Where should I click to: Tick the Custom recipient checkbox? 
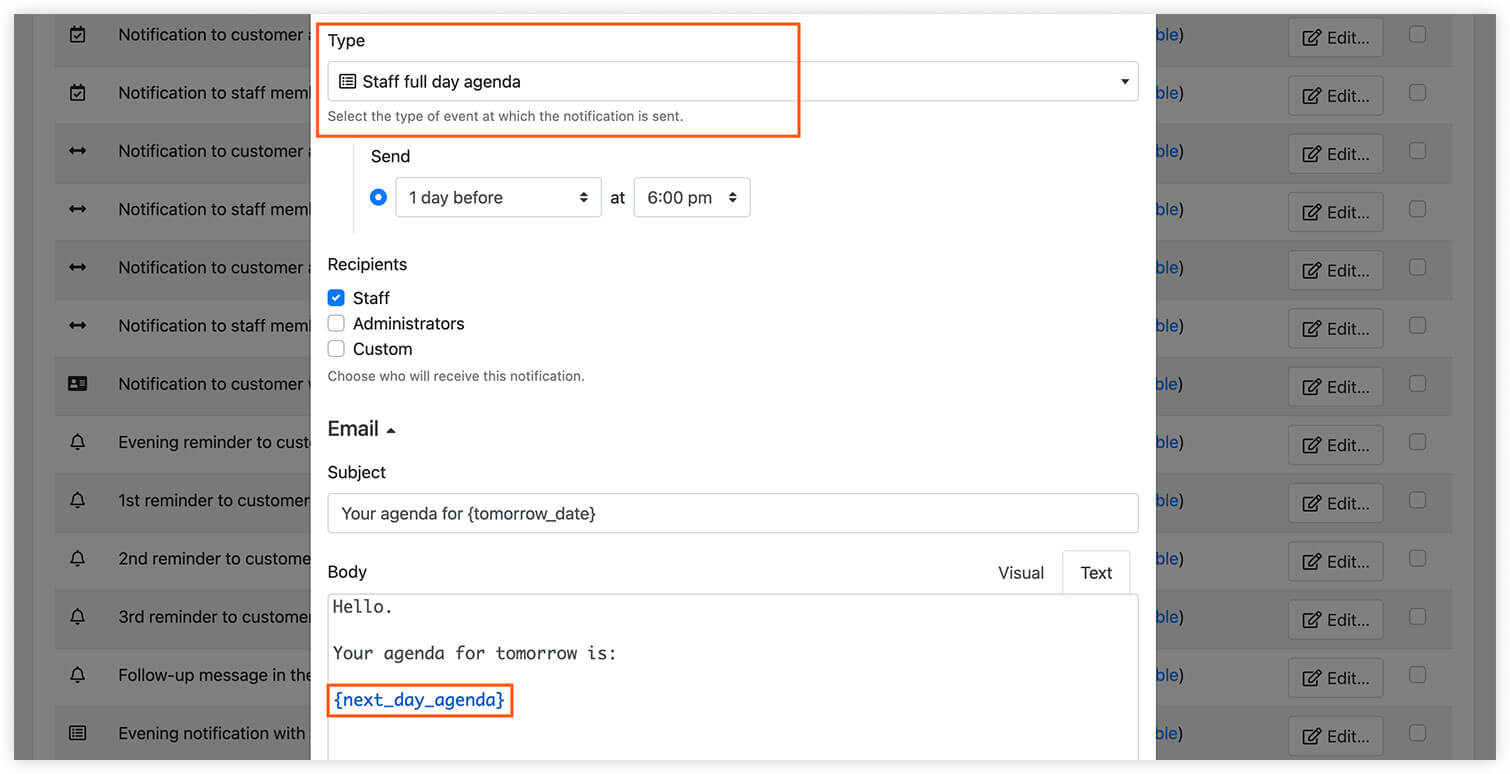pos(336,349)
